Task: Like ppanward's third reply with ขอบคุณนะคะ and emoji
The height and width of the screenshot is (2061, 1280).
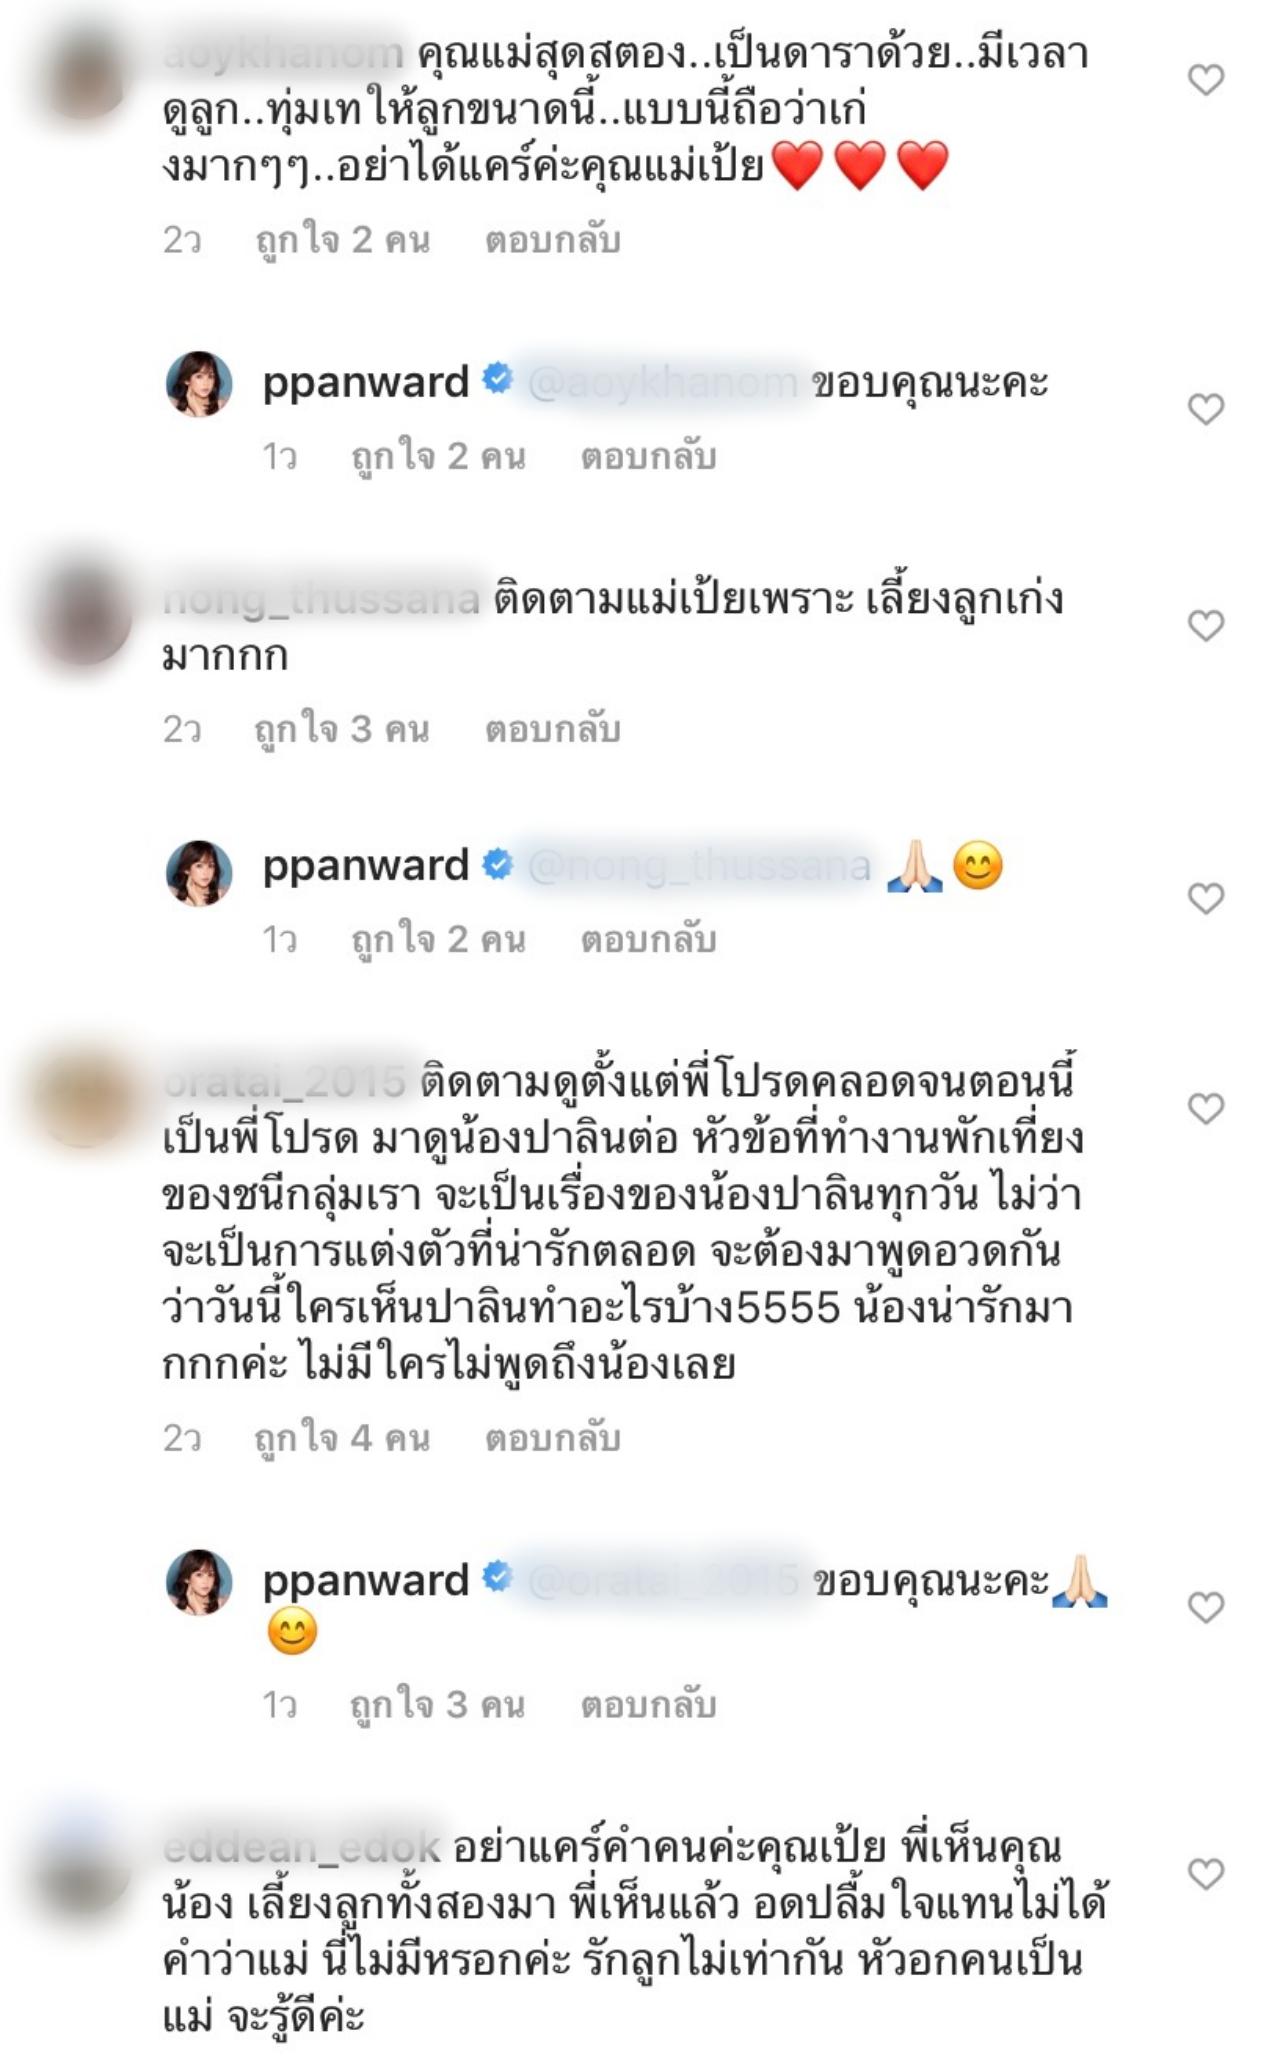Action: [x=1206, y=1607]
